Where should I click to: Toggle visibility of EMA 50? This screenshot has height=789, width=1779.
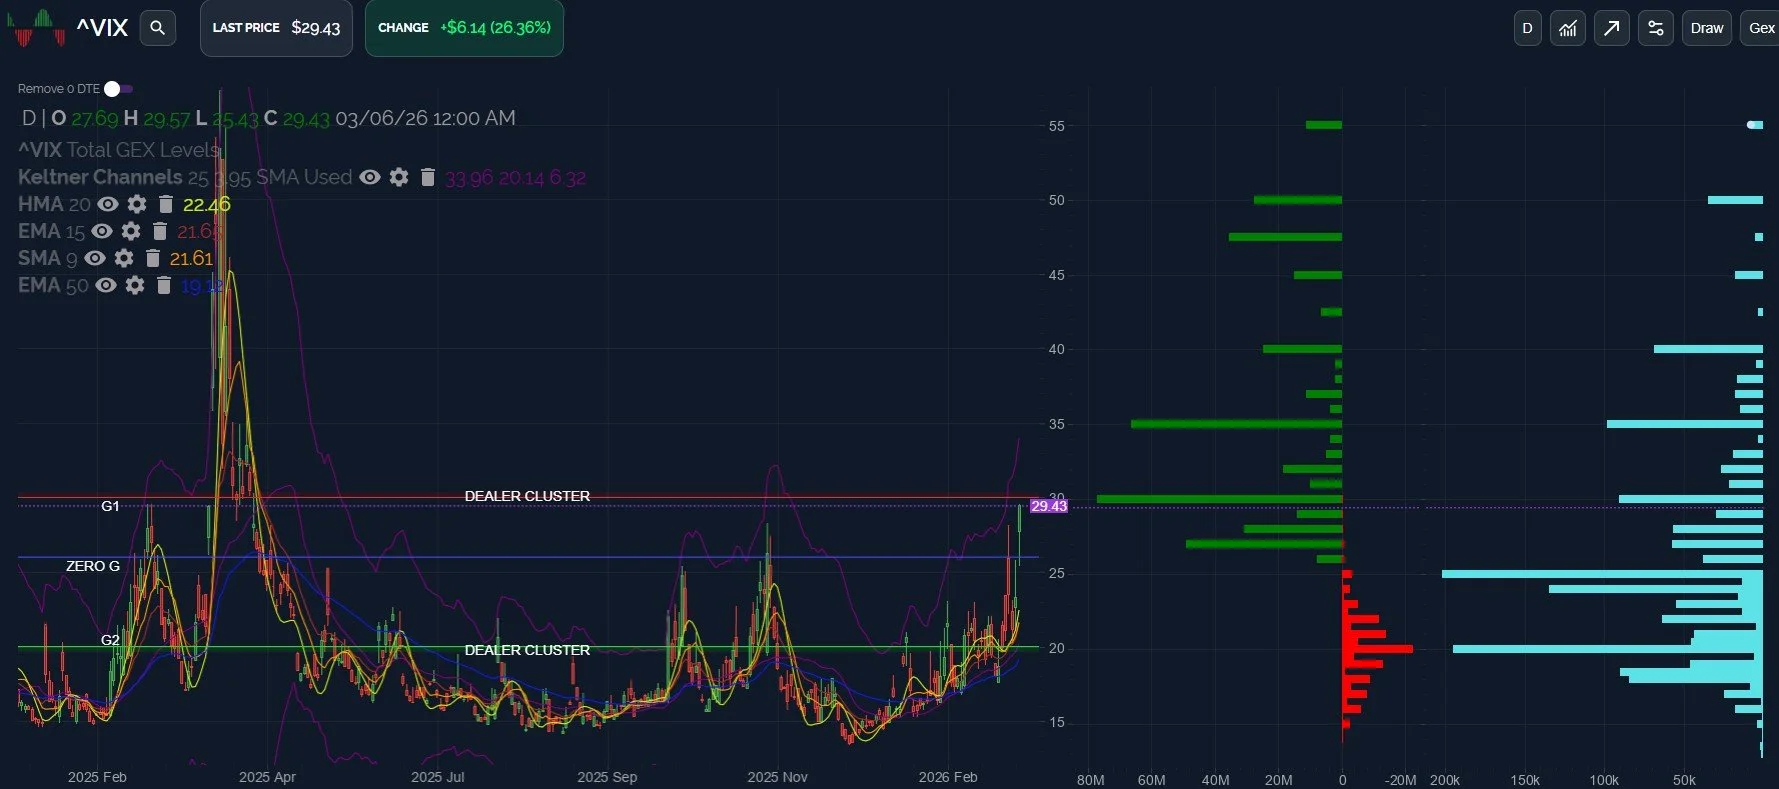click(106, 285)
